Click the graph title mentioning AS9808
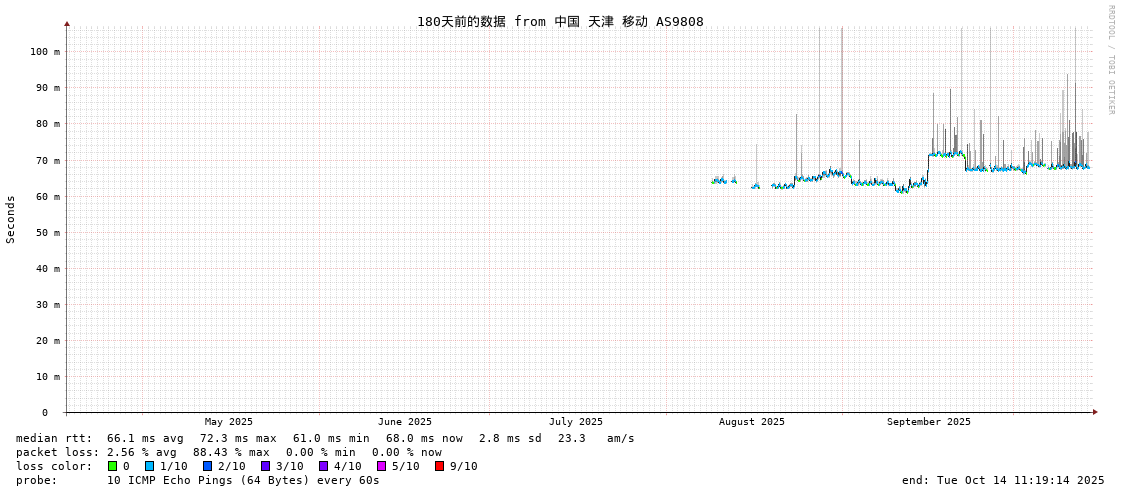 [x=560, y=21]
